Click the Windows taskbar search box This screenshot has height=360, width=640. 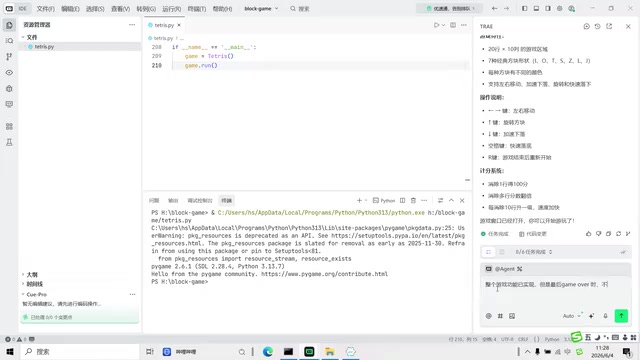pos(80,352)
